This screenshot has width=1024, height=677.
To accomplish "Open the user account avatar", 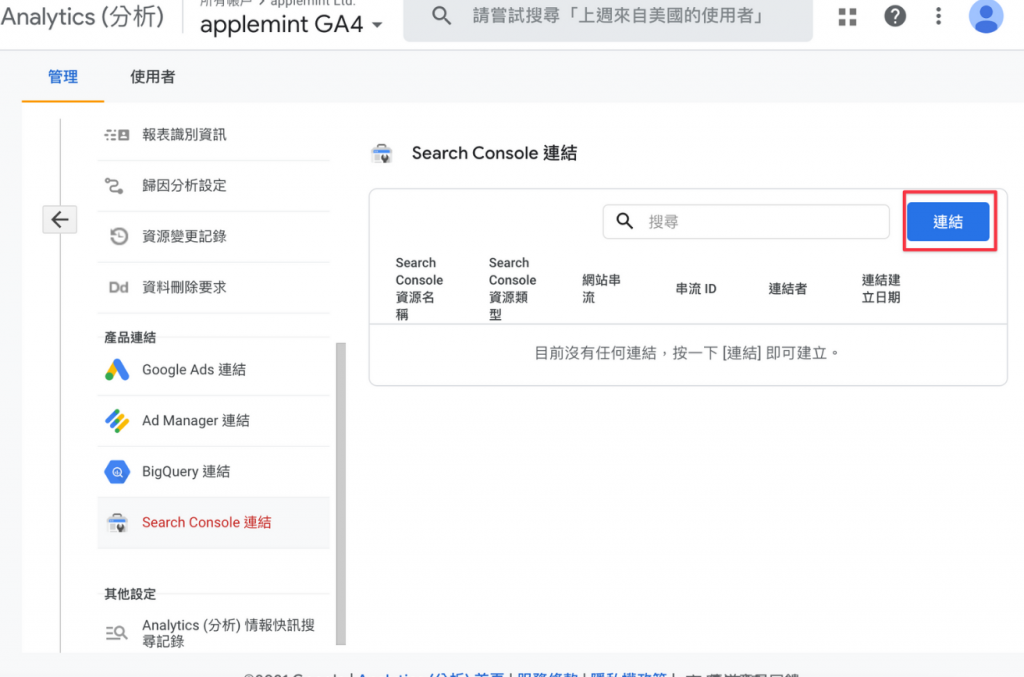I will pyautogui.click(x=985, y=16).
